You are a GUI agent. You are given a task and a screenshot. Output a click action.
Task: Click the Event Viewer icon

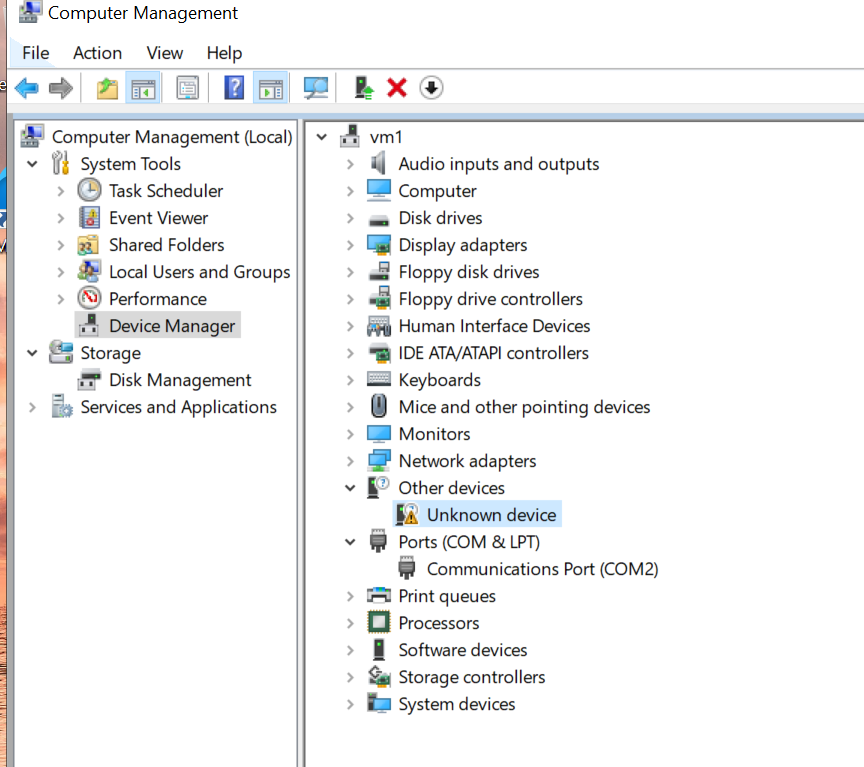[89, 218]
